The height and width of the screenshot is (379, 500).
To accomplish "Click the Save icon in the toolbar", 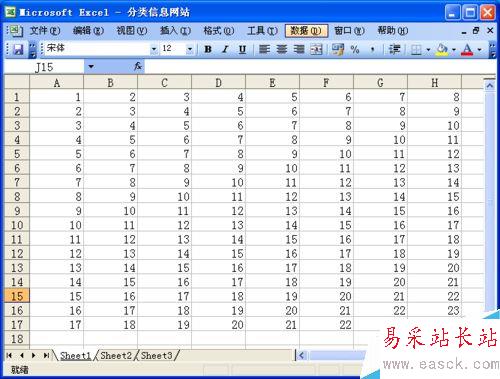I will click(18, 49).
